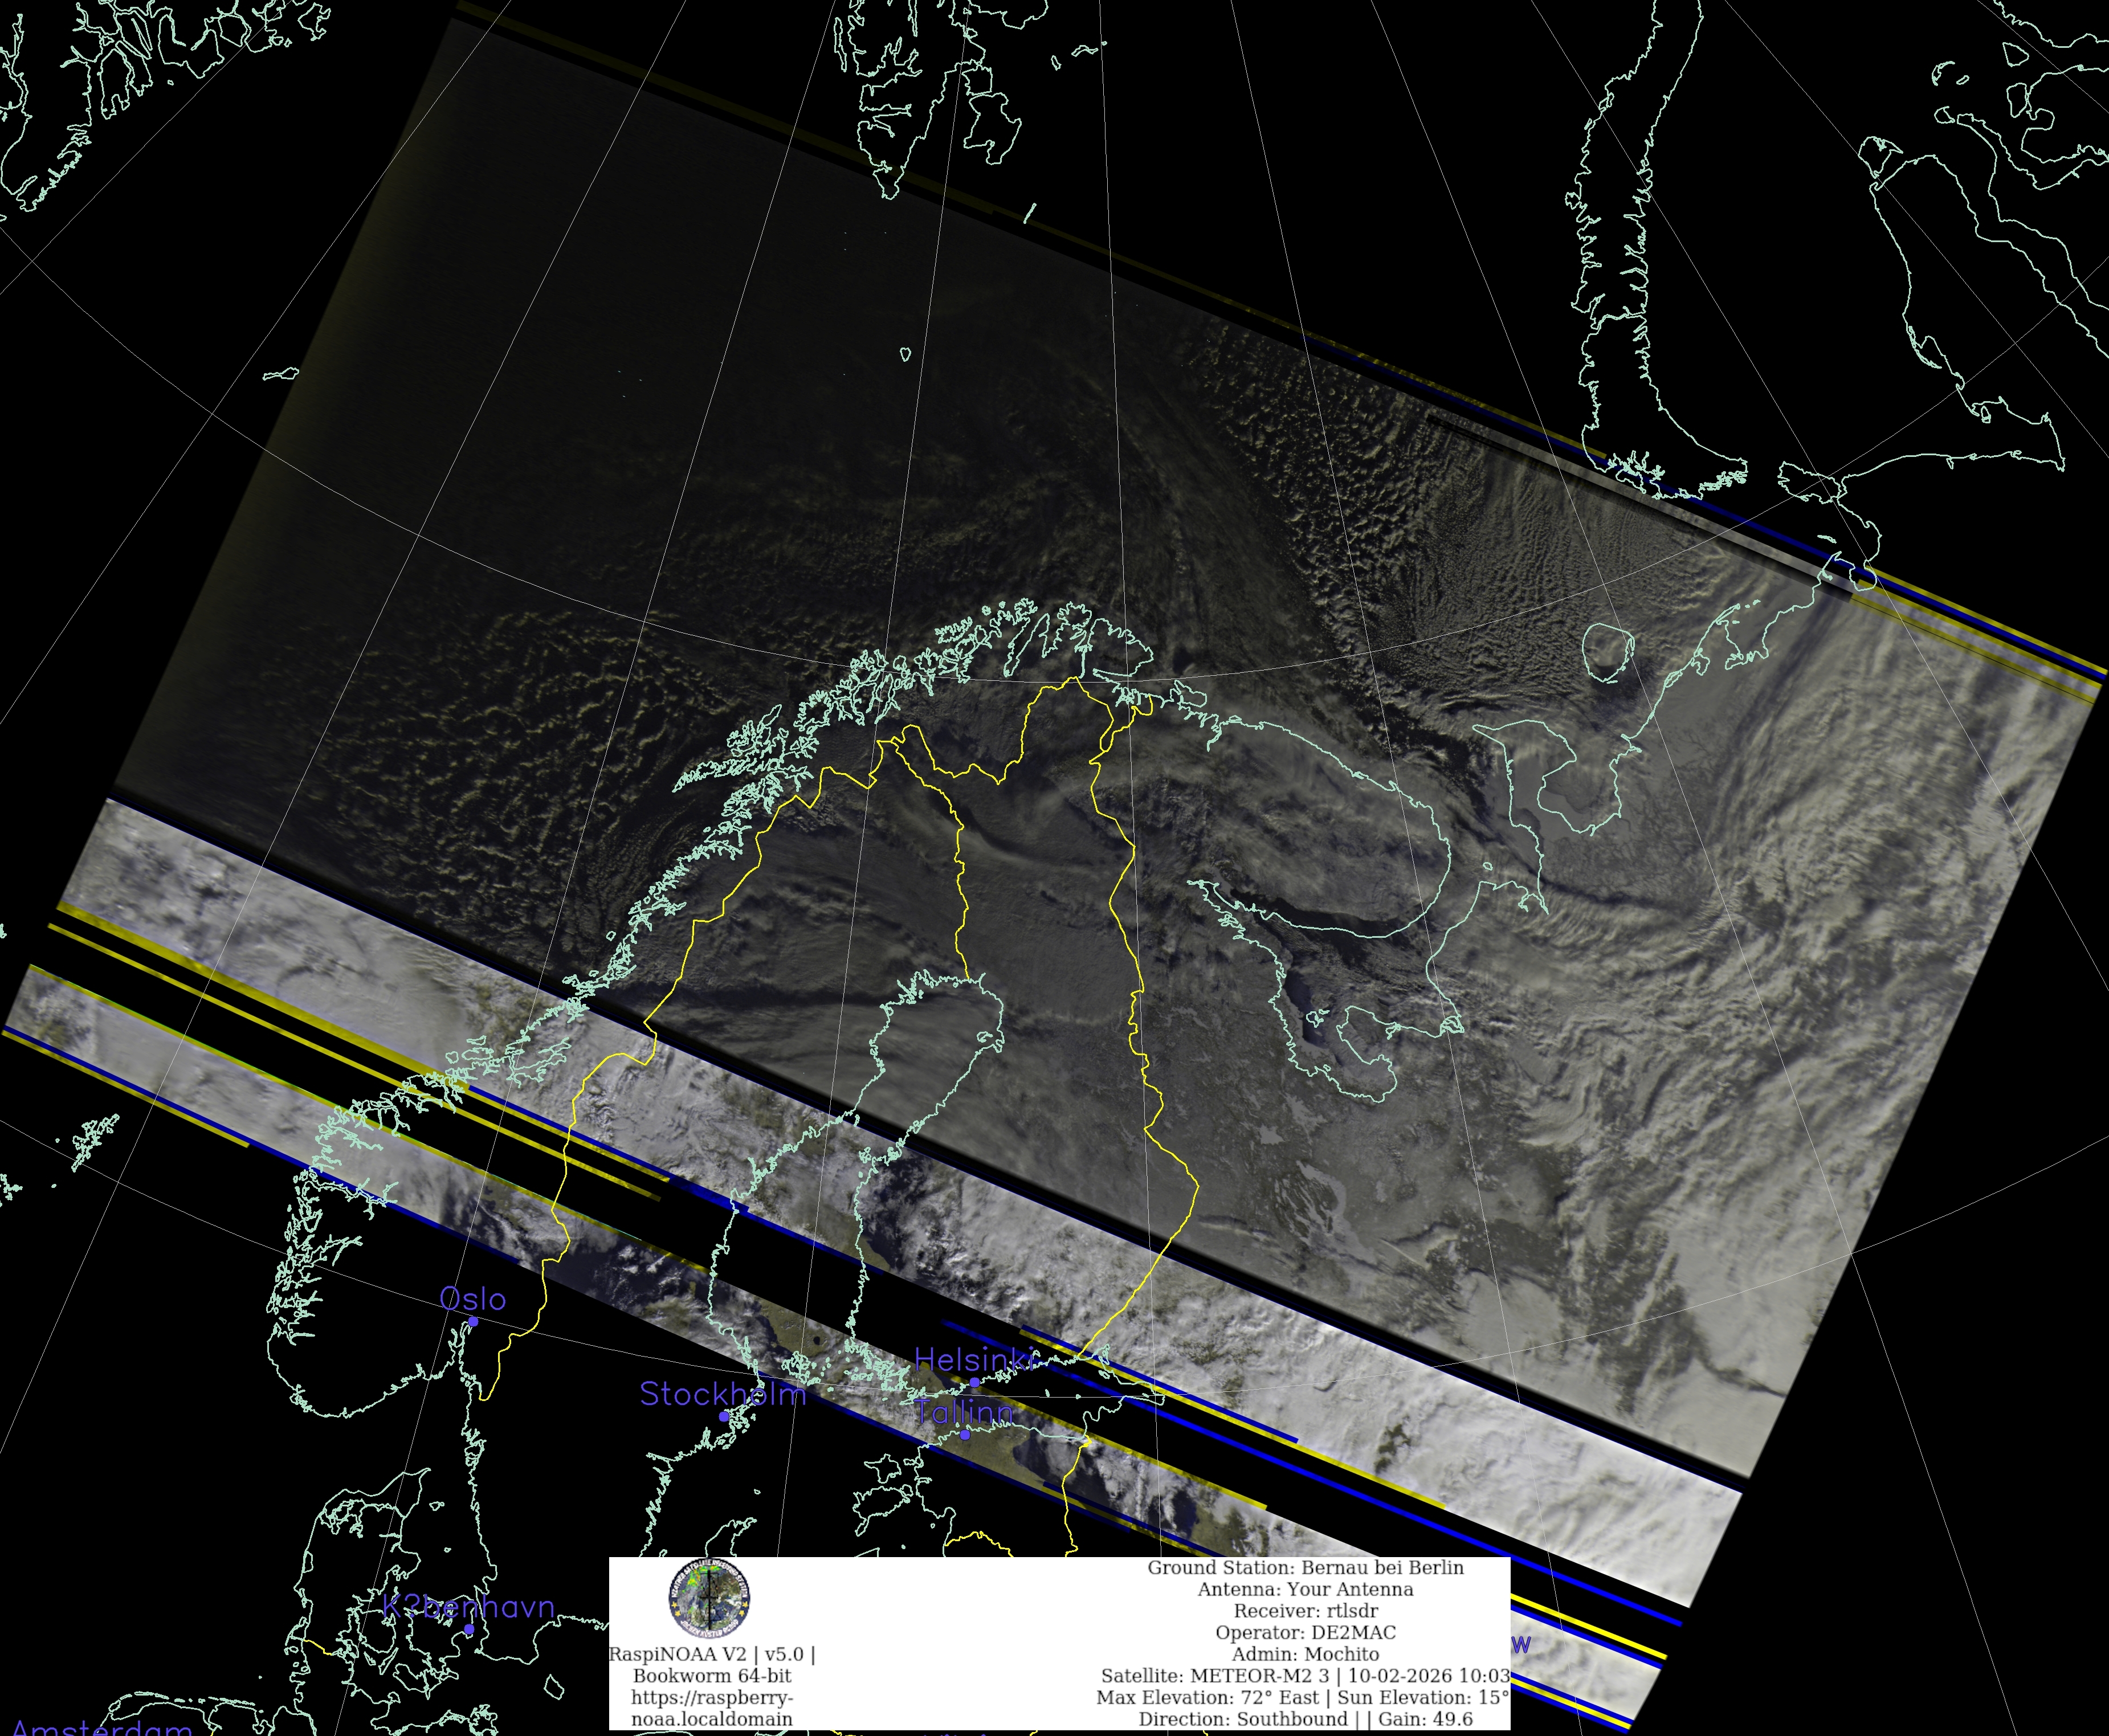The height and width of the screenshot is (1736, 2109).
Task: Click the Oslo map label
Action: pos(473,1299)
